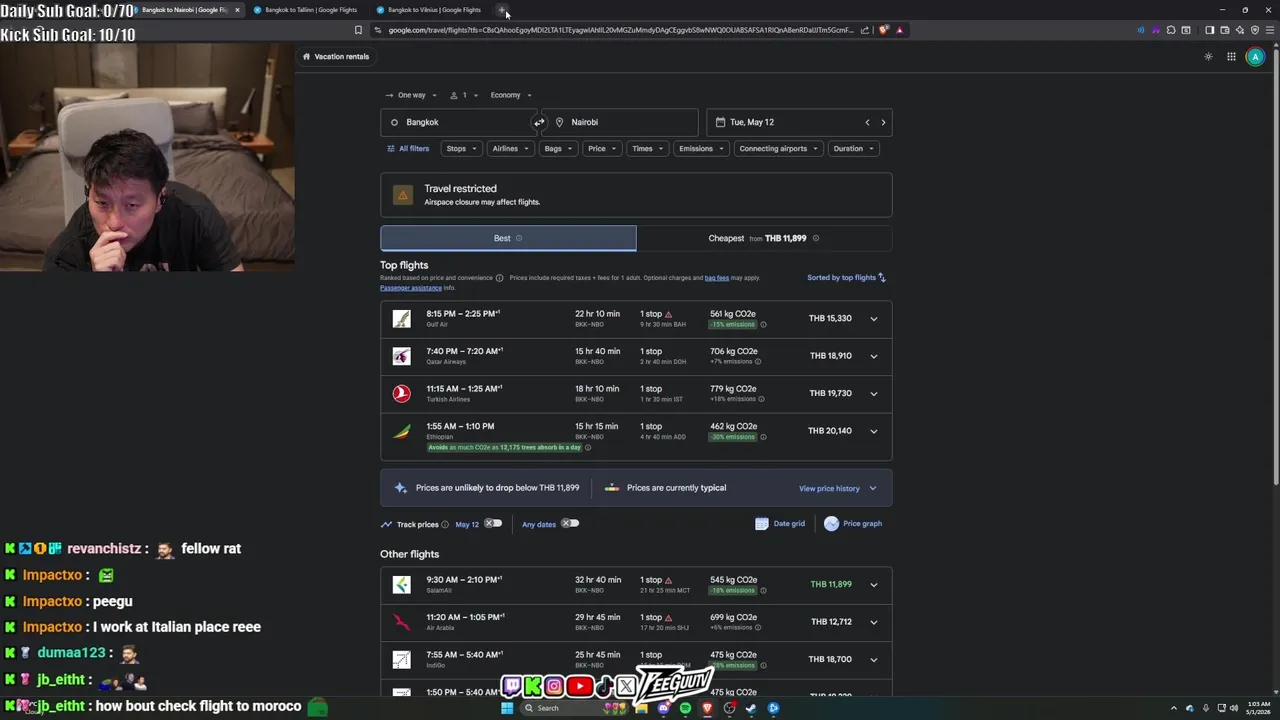The height and width of the screenshot is (720, 1280).
Task: Open Brave sidebar panel icon
Action: click(x=1209, y=30)
